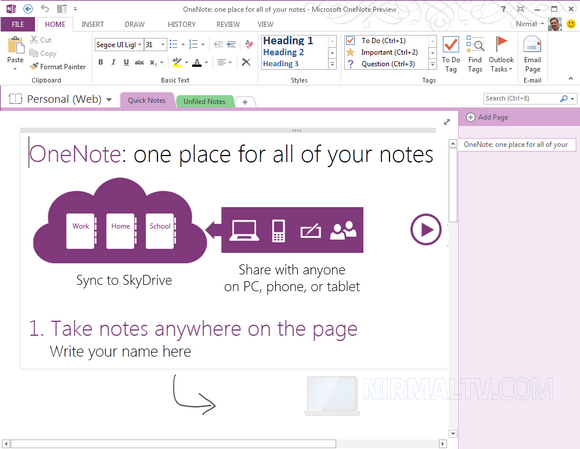
Task: Open 'OneNote: one place for all' page
Action: click(517, 145)
